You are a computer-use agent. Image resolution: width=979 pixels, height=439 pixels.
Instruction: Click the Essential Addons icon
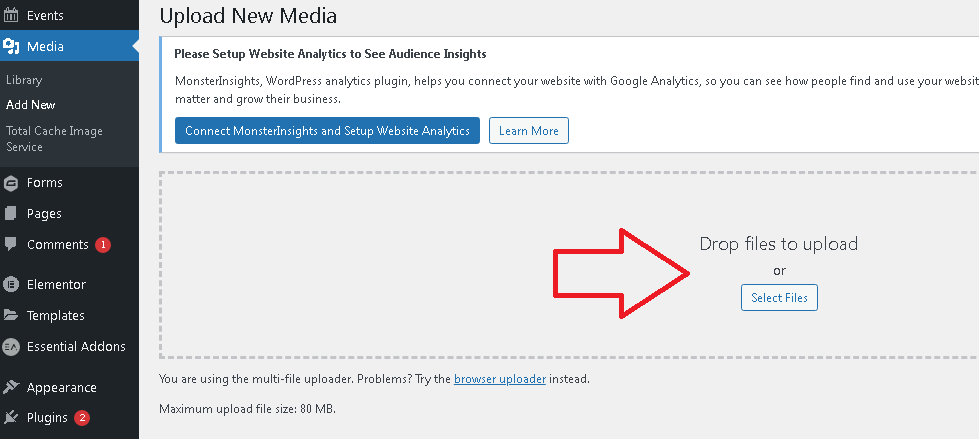[x=11, y=347]
